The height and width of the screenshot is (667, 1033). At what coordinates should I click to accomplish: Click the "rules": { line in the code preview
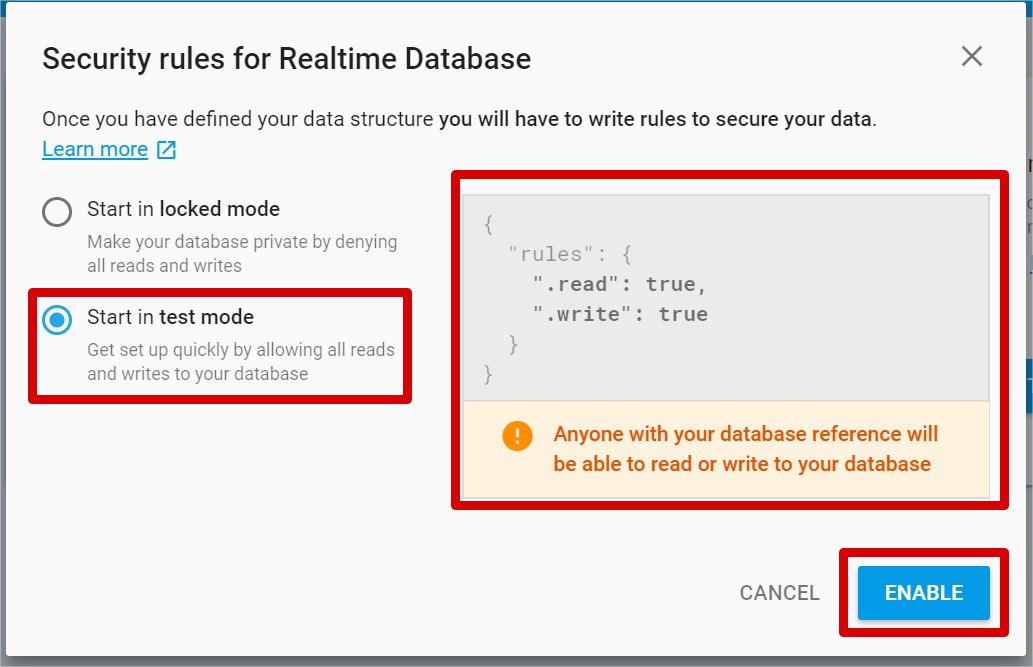(x=569, y=254)
